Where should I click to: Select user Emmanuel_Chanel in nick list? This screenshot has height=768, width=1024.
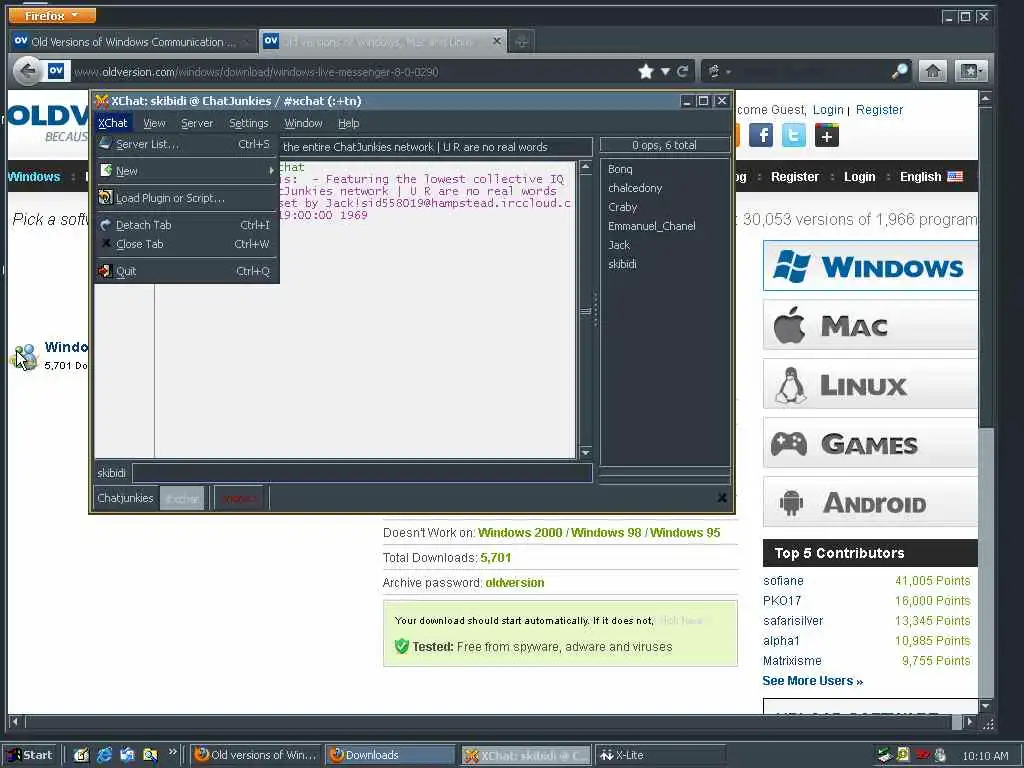click(x=651, y=226)
